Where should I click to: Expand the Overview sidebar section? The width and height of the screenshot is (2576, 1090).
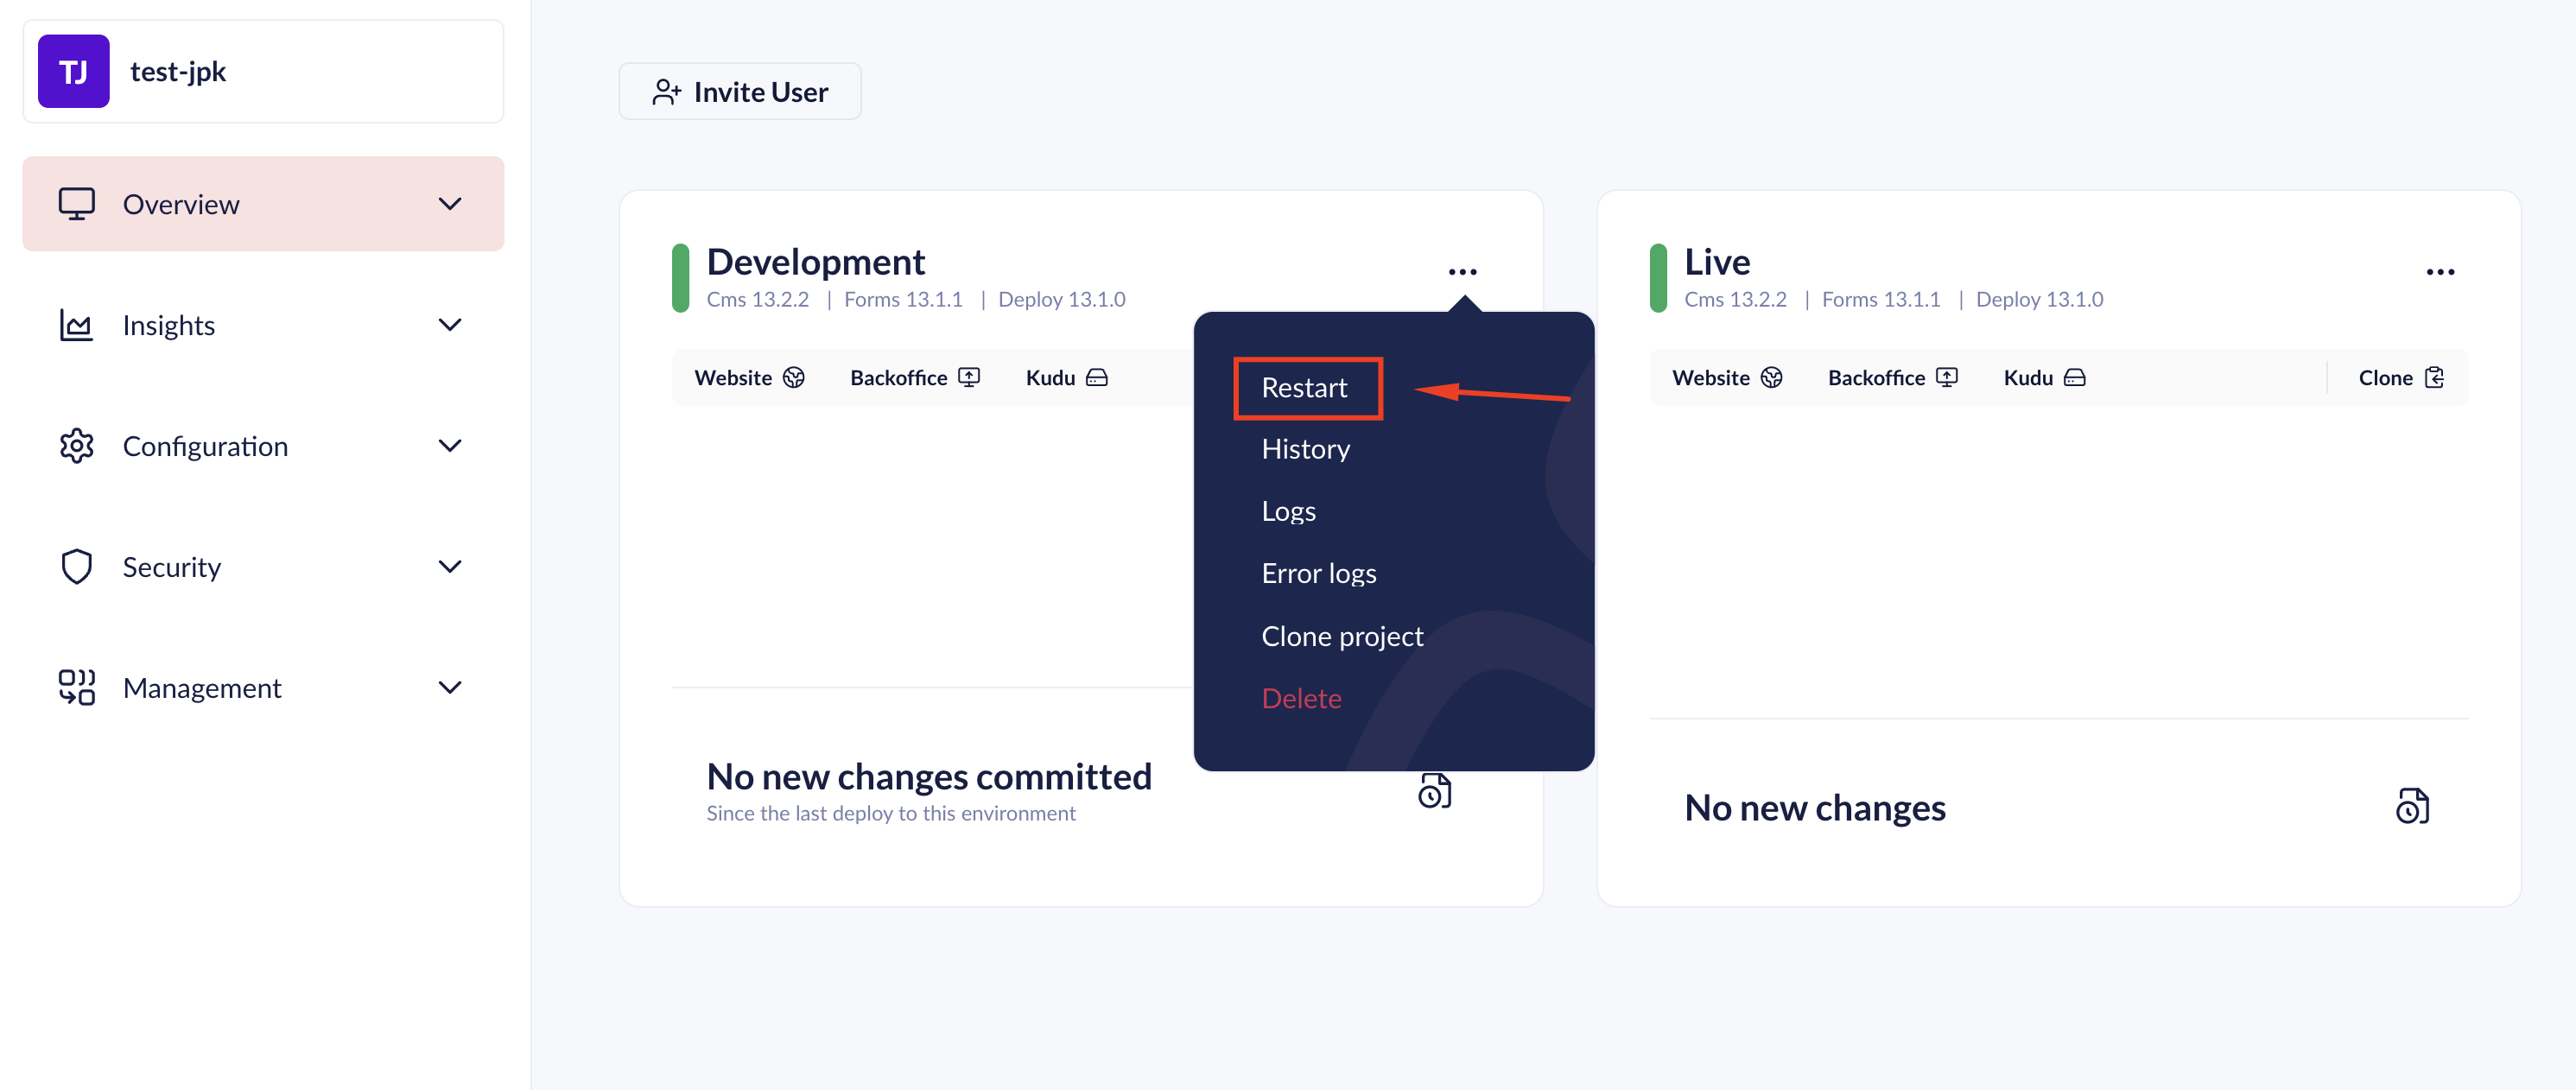(x=450, y=204)
